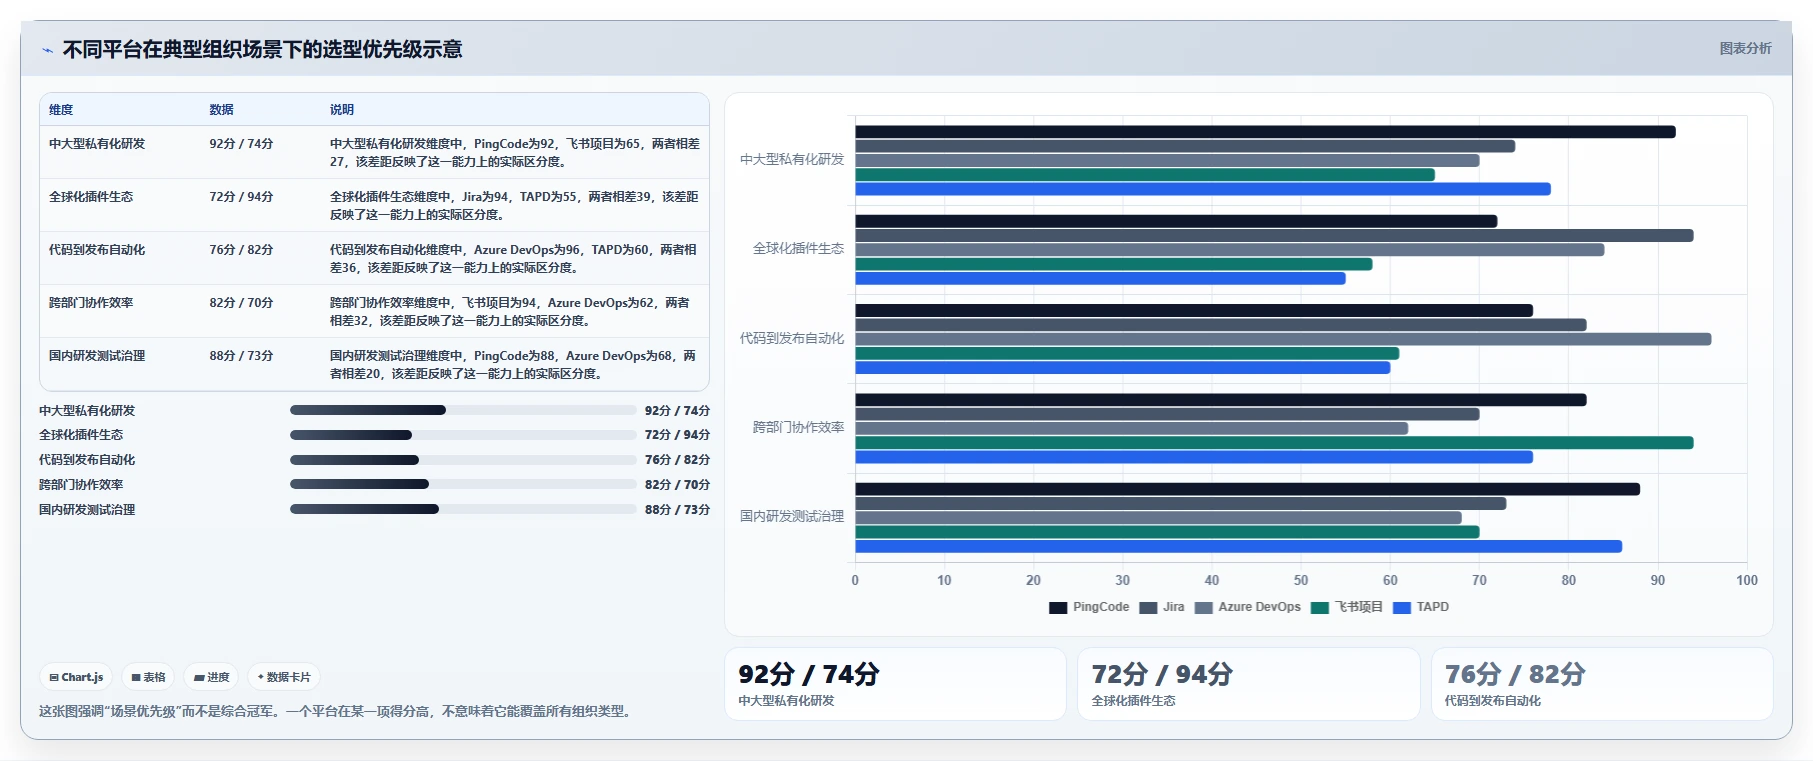Click the 说明 table column header
The width and height of the screenshot is (1813, 761).
[x=342, y=110]
